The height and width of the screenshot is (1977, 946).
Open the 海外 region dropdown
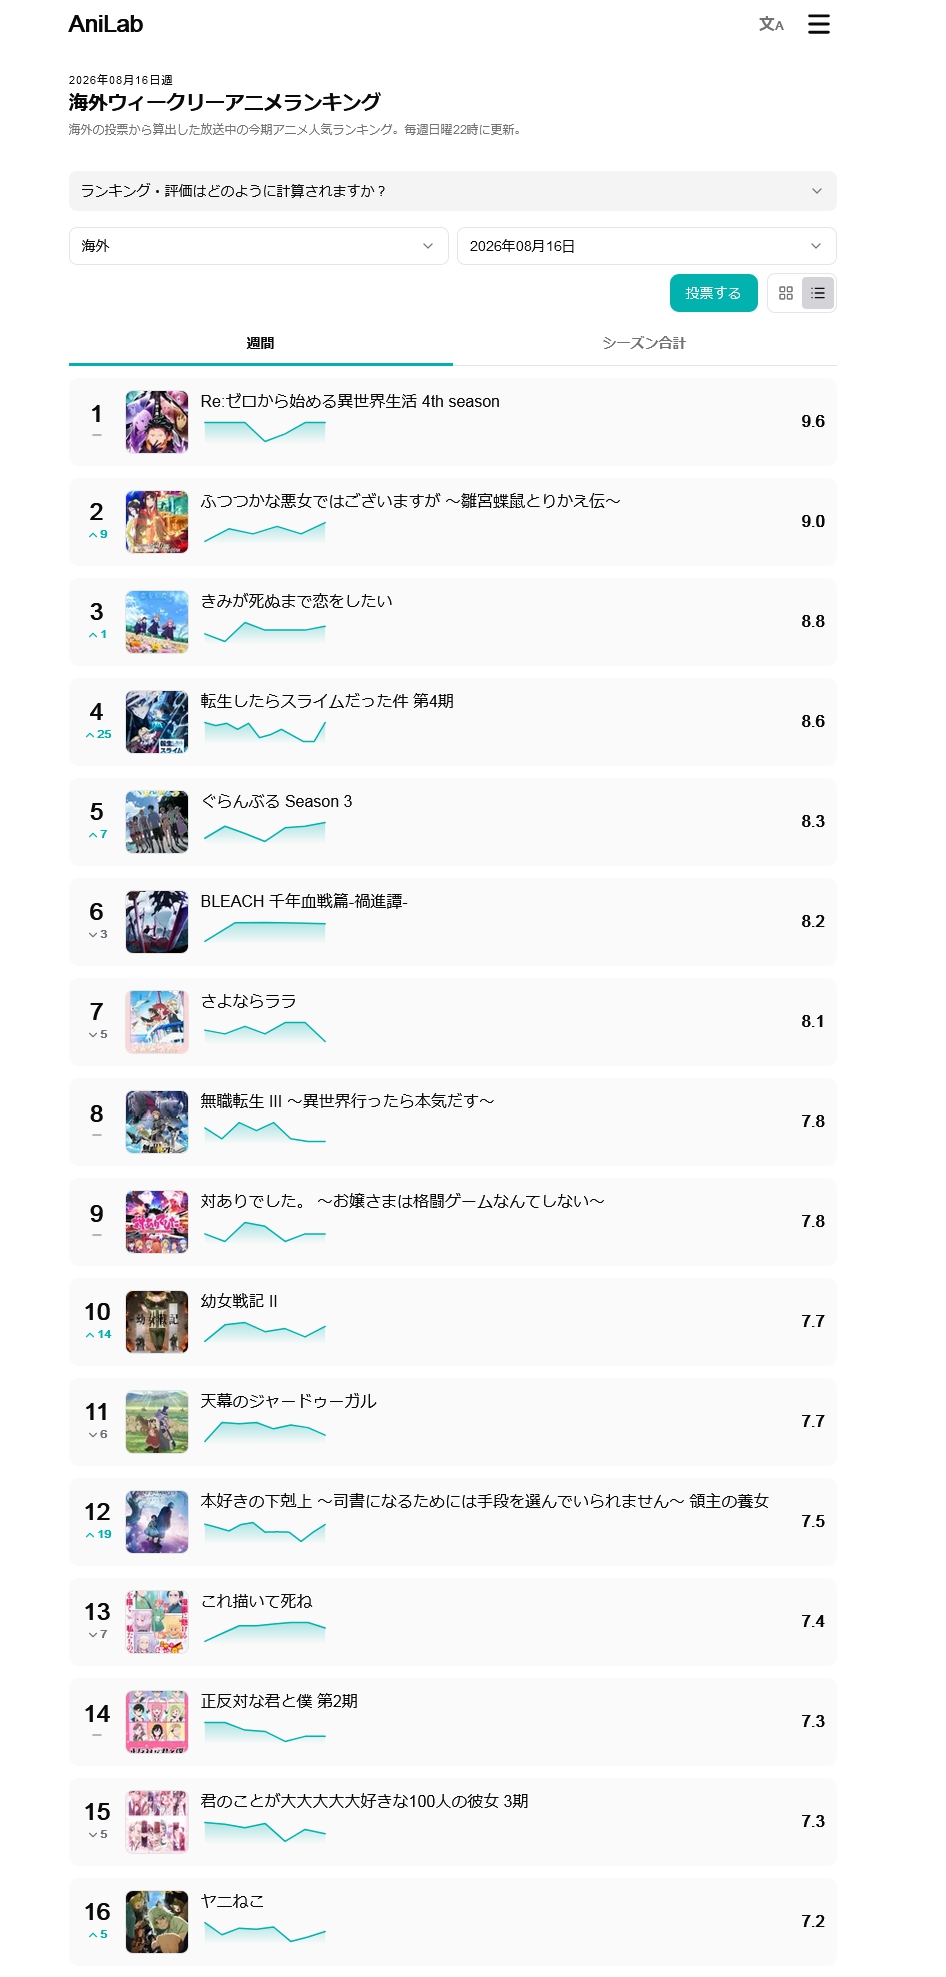258,246
